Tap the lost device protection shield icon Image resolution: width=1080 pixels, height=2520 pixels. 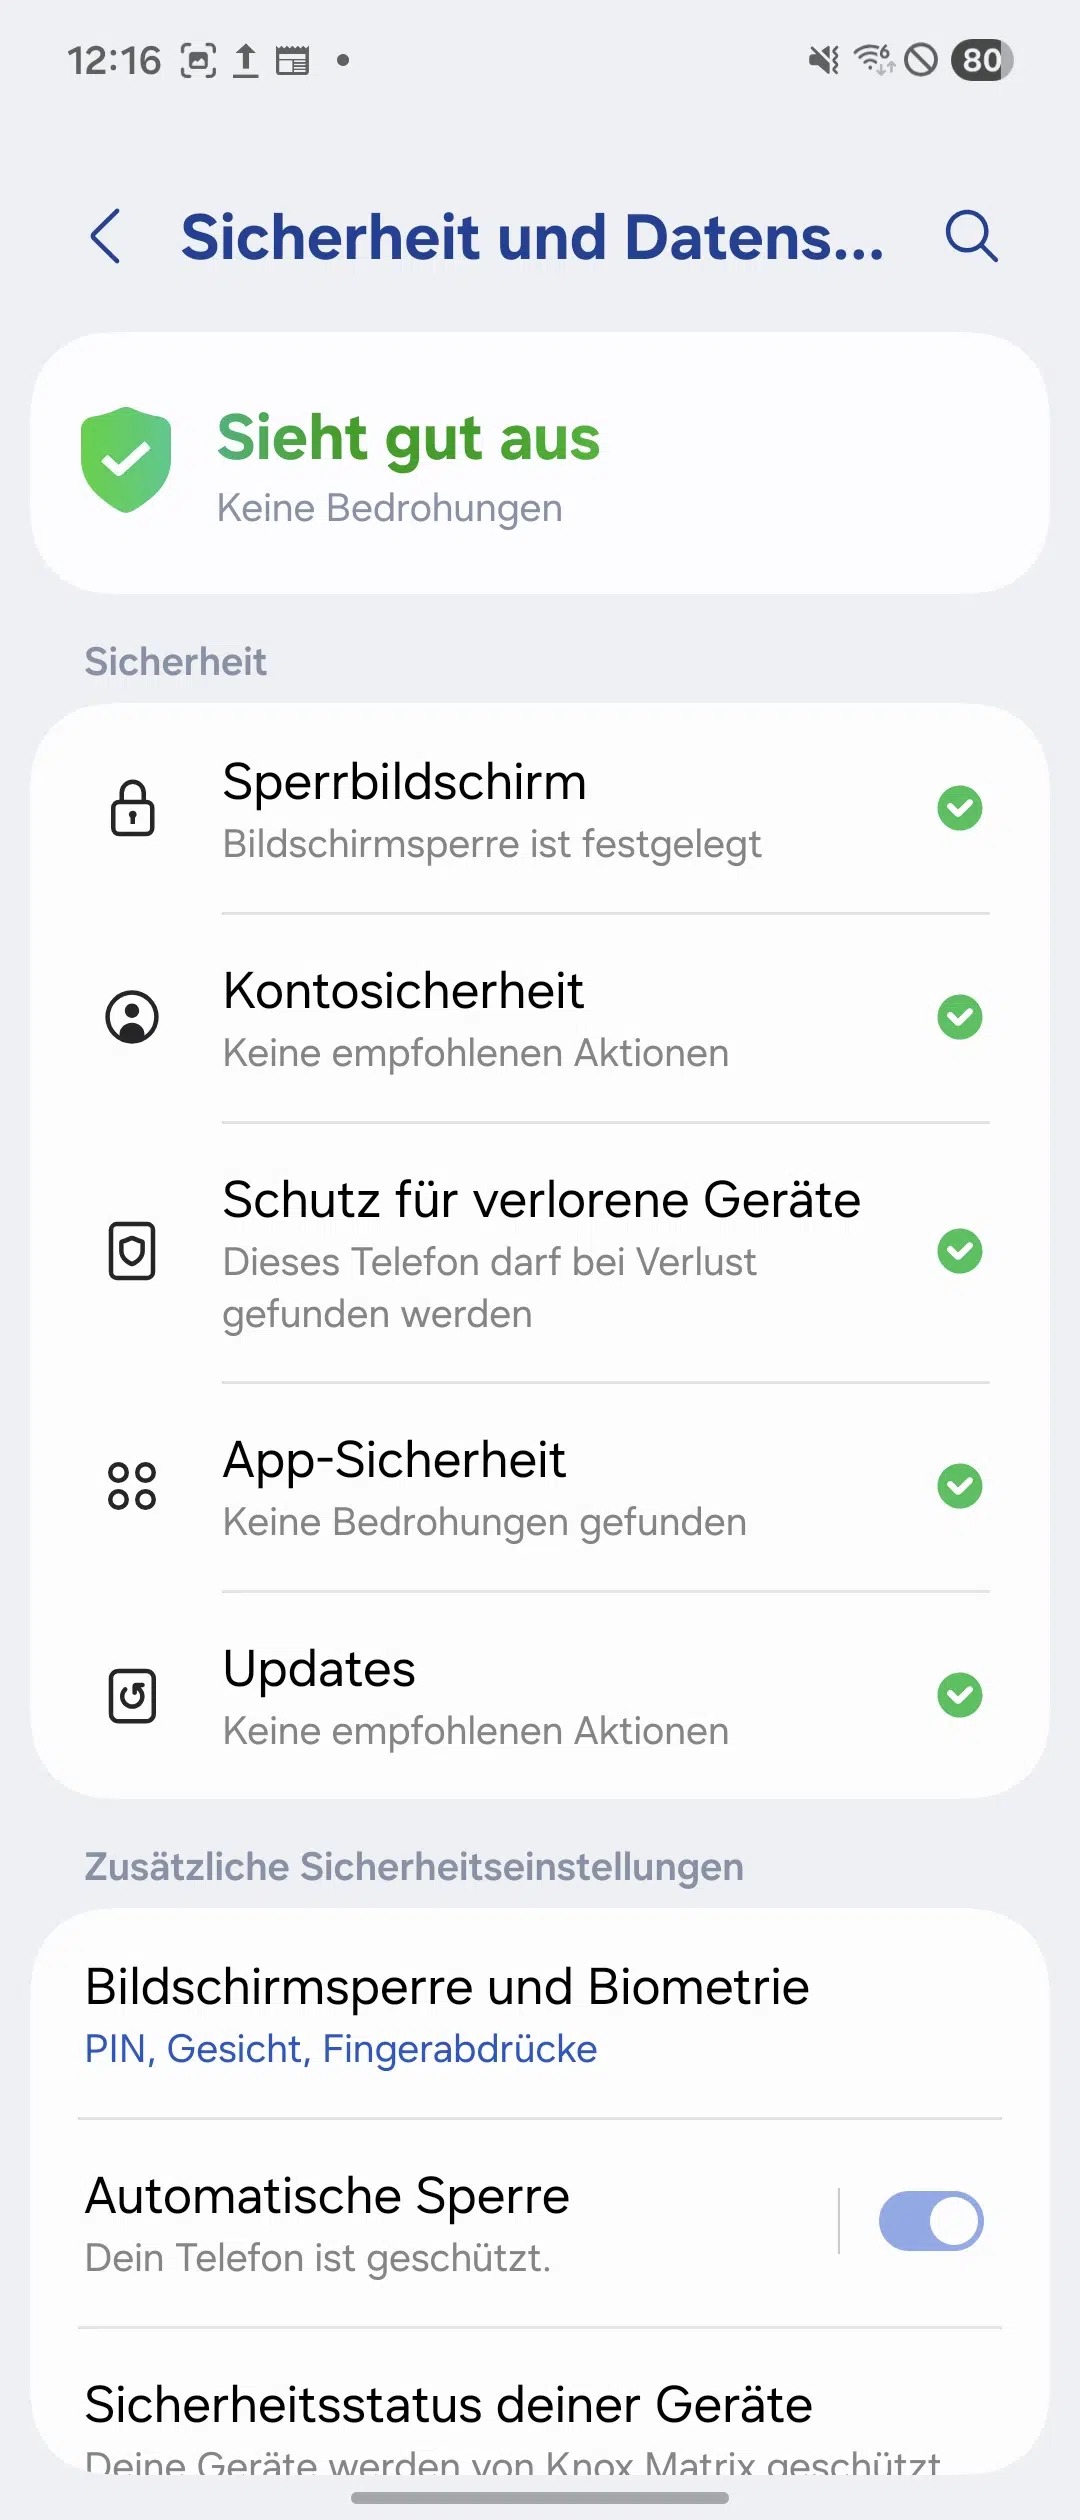132,1251
